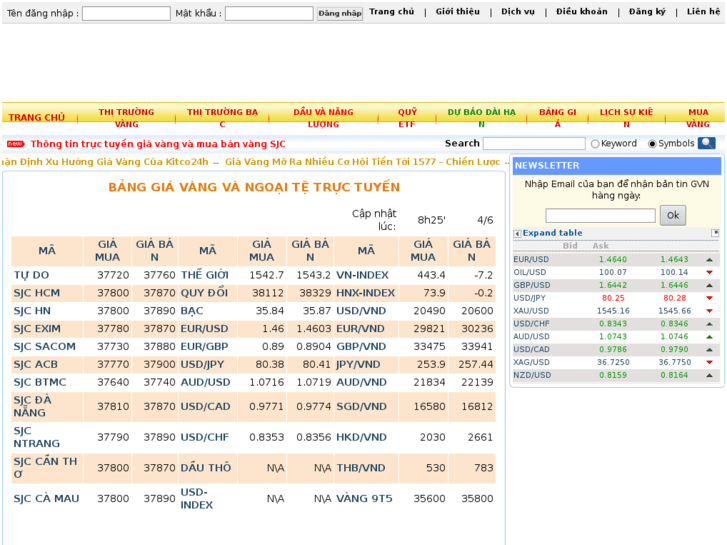
Task: Click the NZD/USD green up arrow
Action: tap(709, 375)
